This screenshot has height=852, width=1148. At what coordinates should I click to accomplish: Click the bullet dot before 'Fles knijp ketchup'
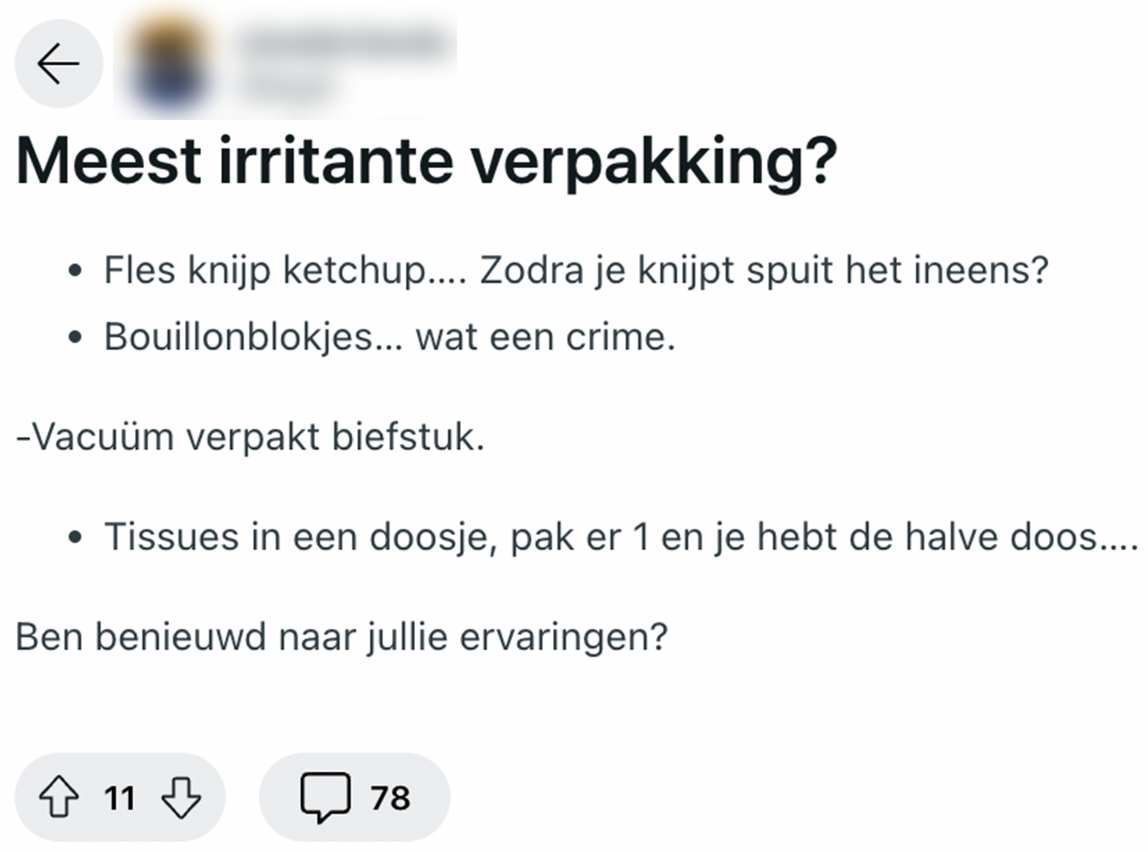click(x=75, y=273)
